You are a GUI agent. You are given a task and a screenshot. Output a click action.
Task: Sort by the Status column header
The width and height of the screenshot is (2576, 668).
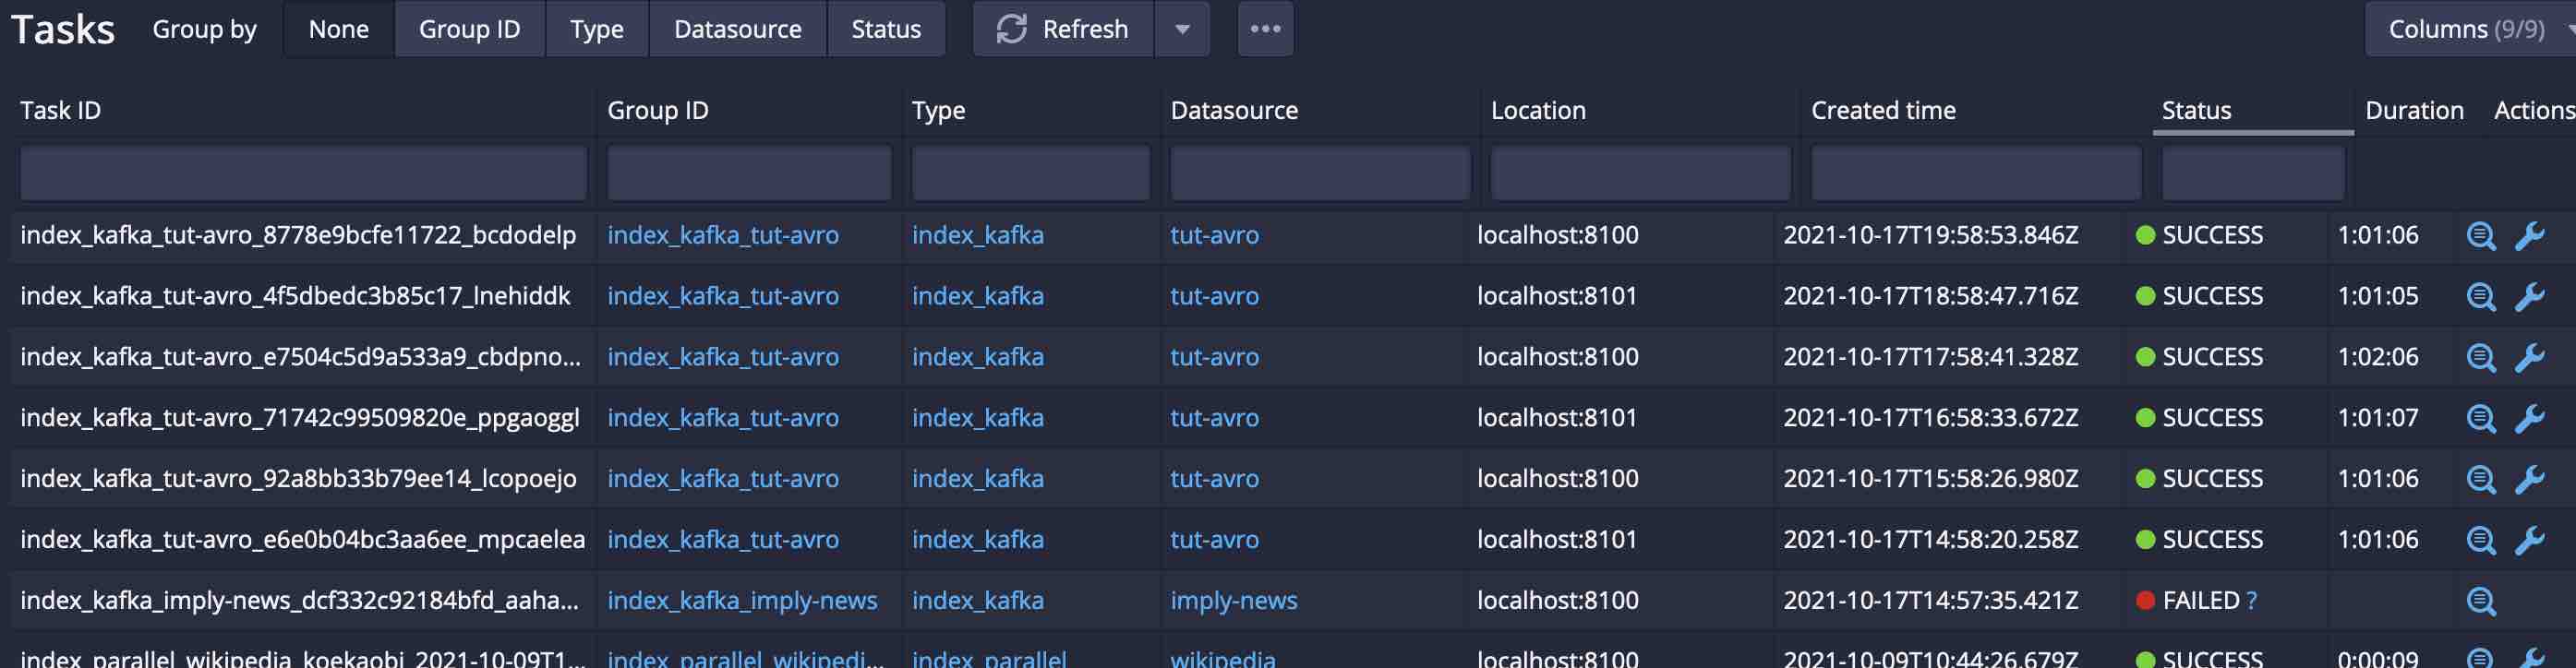pyautogui.click(x=2196, y=111)
